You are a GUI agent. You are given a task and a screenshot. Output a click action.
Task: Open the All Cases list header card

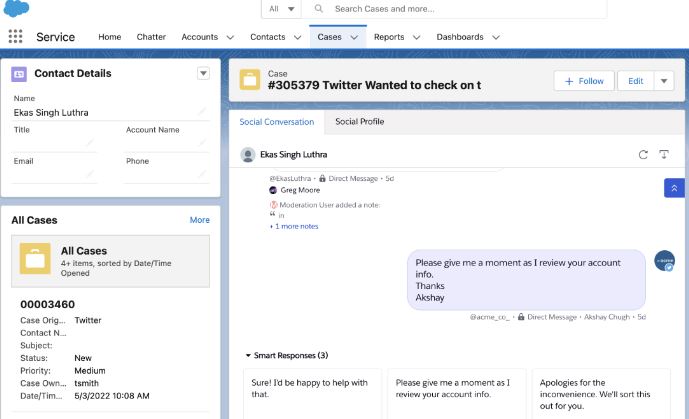pos(110,261)
